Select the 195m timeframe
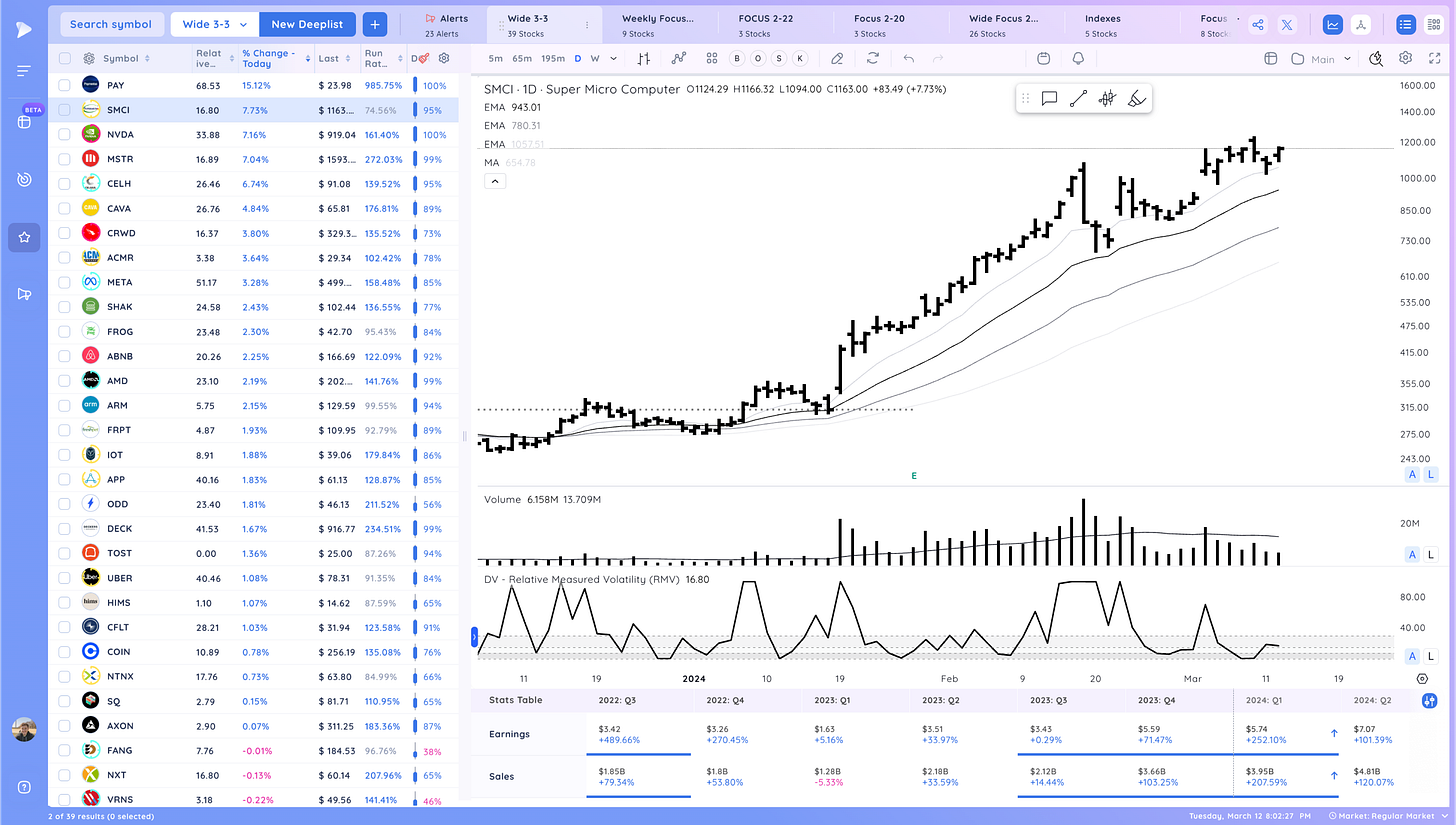Image resolution: width=1456 pixels, height=825 pixels. [x=553, y=59]
